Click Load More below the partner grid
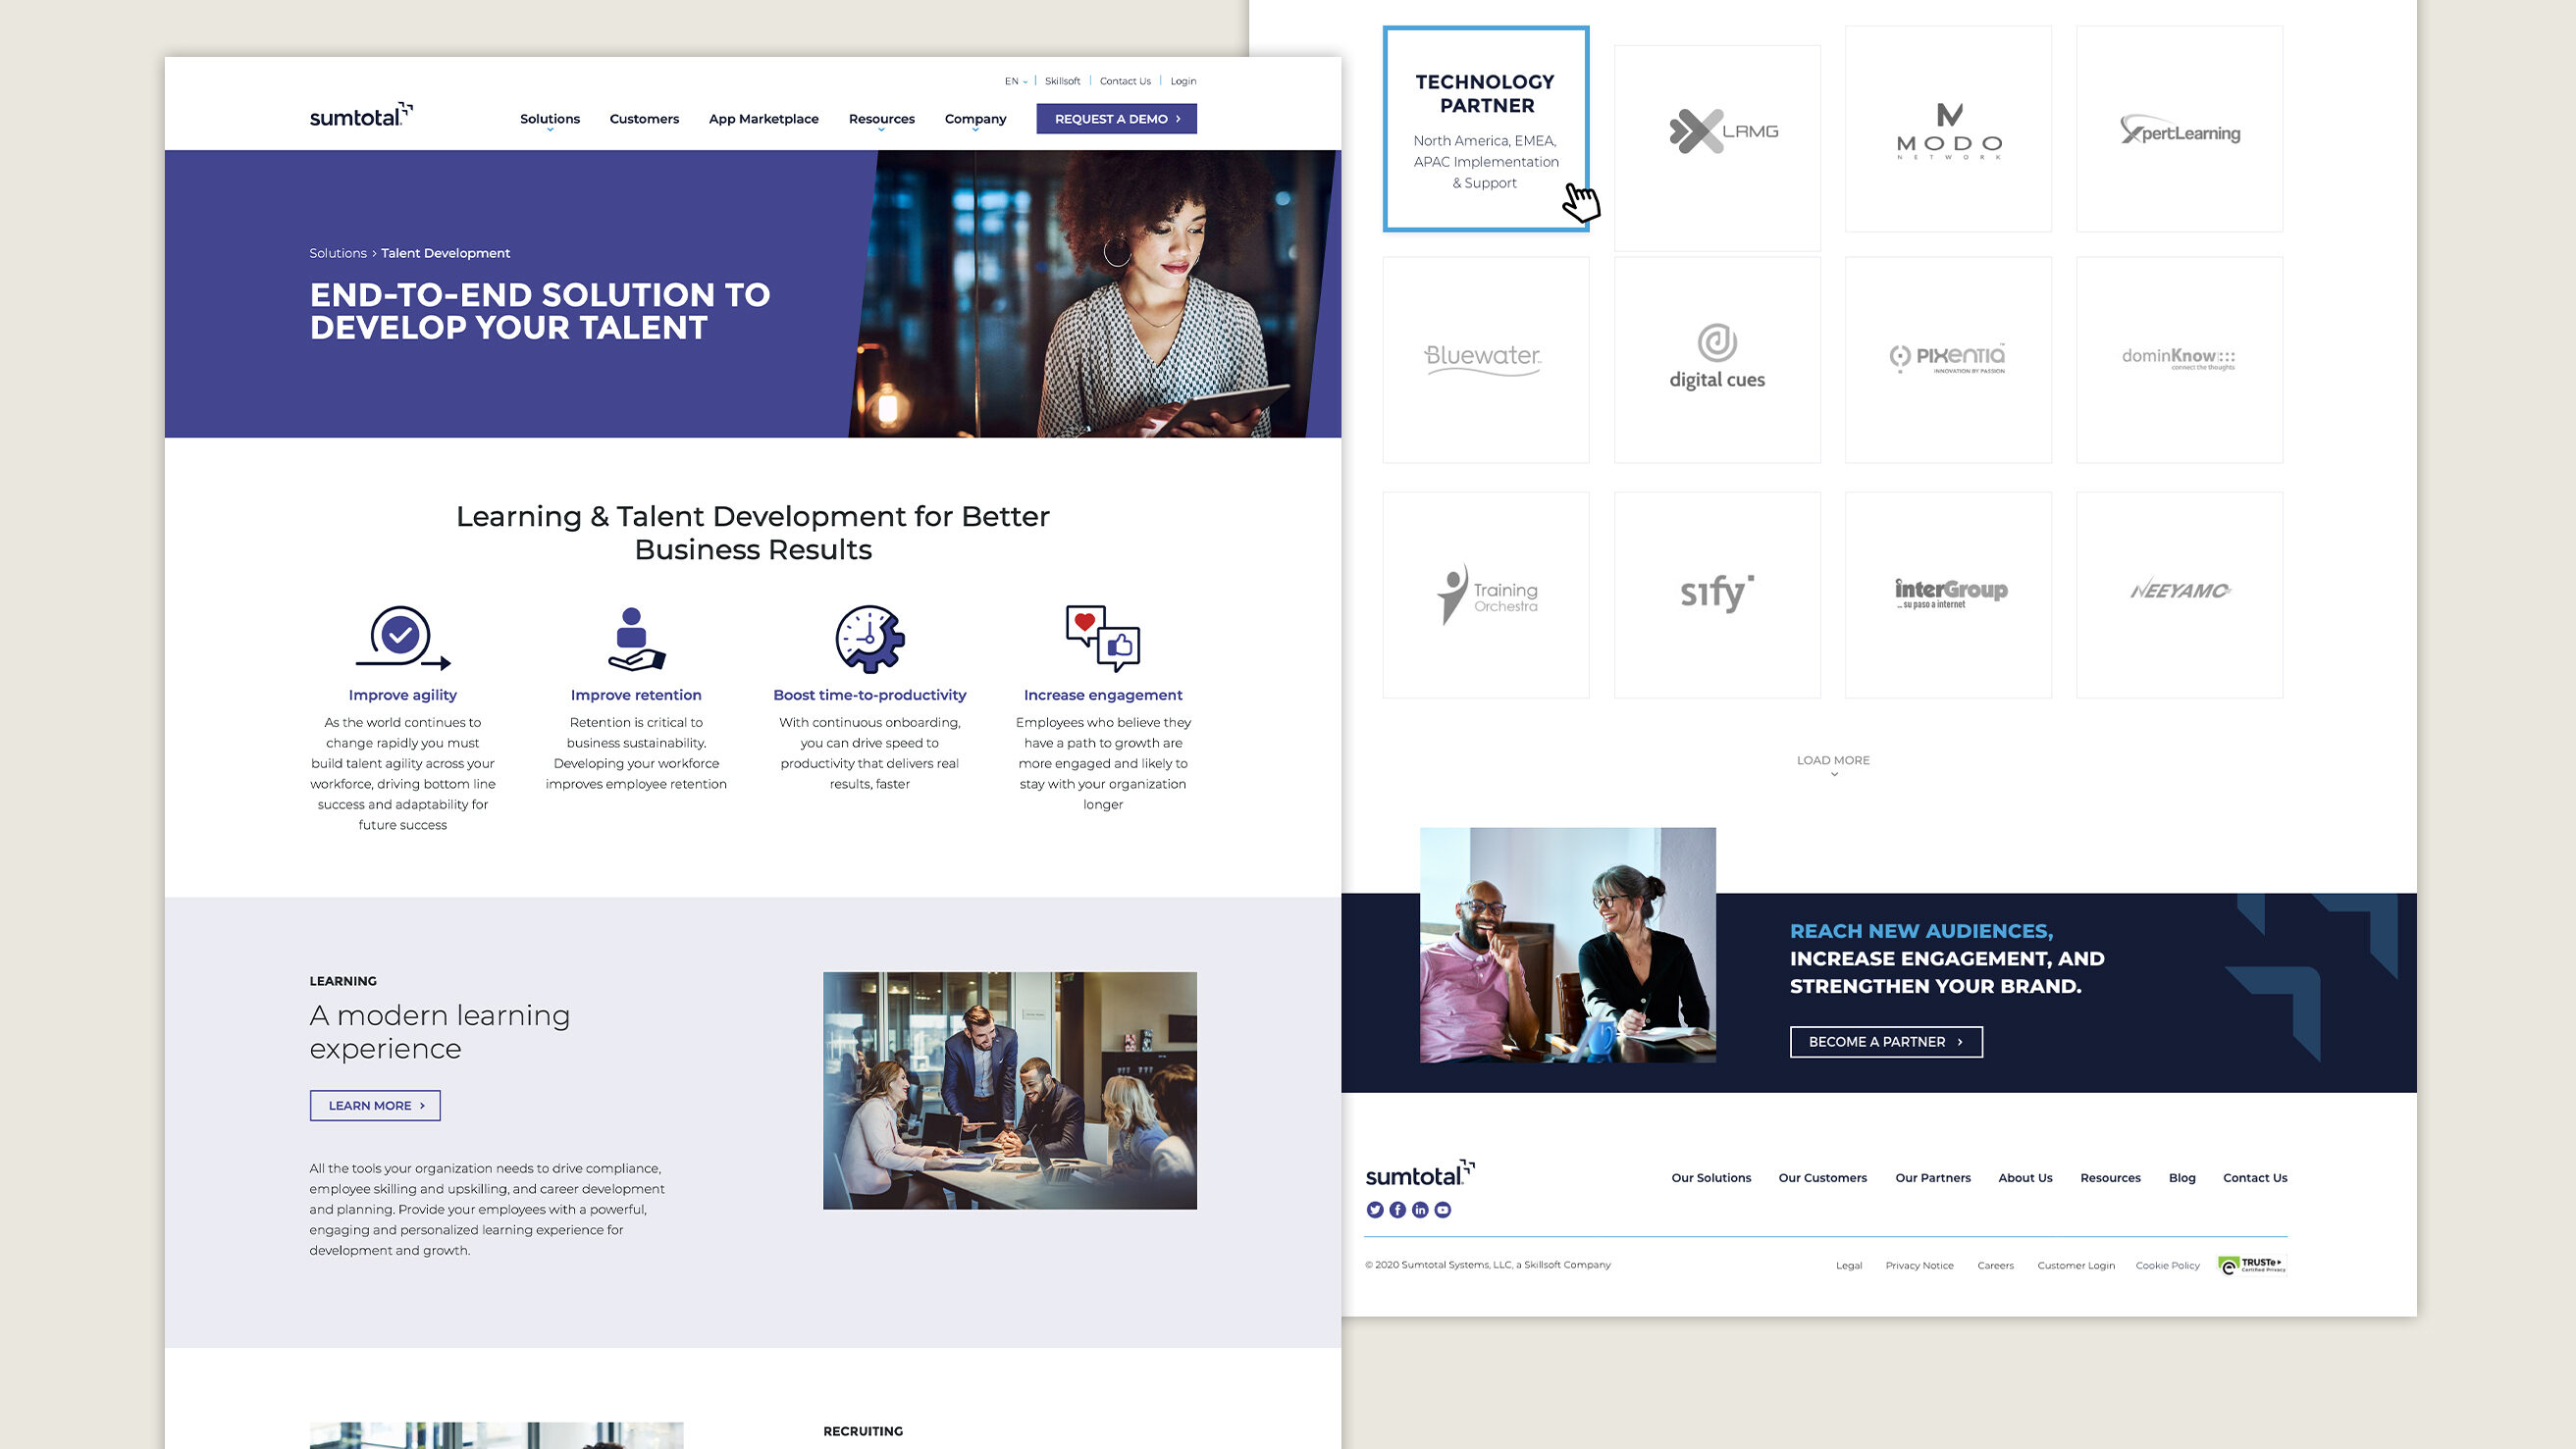The width and height of the screenshot is (2576, 1449). (1833, 764)
